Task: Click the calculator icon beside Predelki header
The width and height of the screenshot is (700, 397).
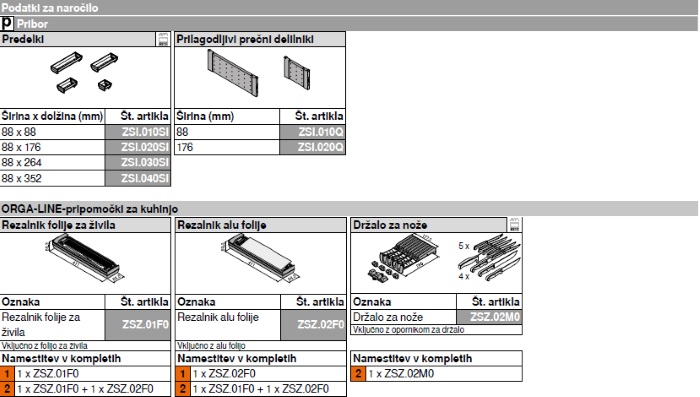Action: [x=163, y=39]
